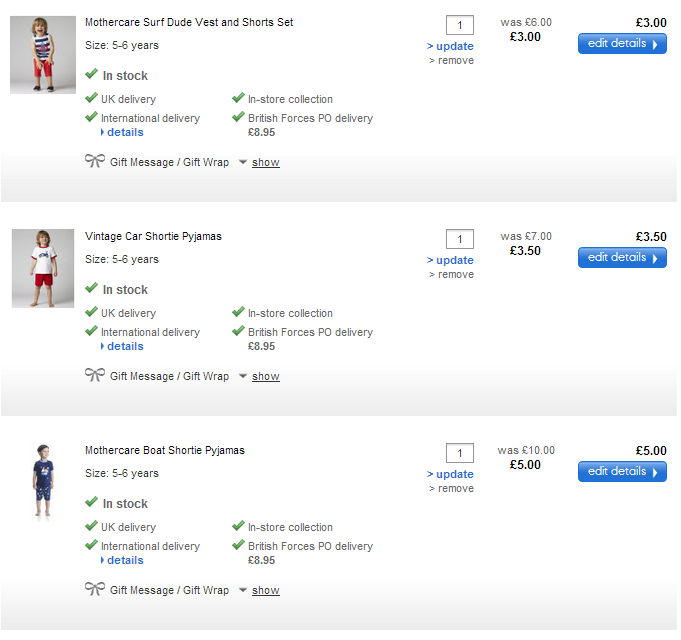
Task: View international delivery details for Vintage Car Pyjamas
Action: (x=124, y=346)
